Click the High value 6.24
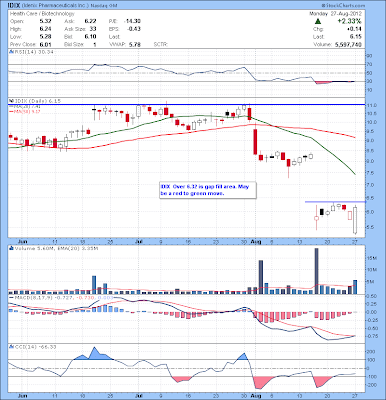Screen dimensions: 386x400 [45, 29]
